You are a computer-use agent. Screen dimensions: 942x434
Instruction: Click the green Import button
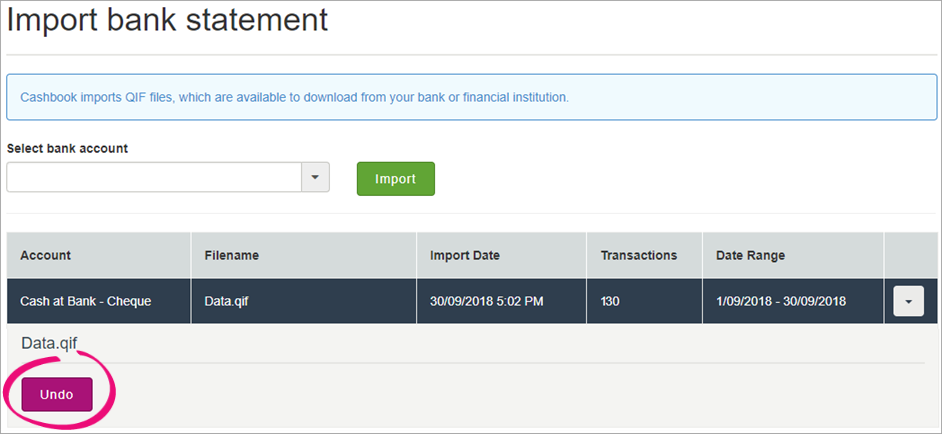click(395, 179)
